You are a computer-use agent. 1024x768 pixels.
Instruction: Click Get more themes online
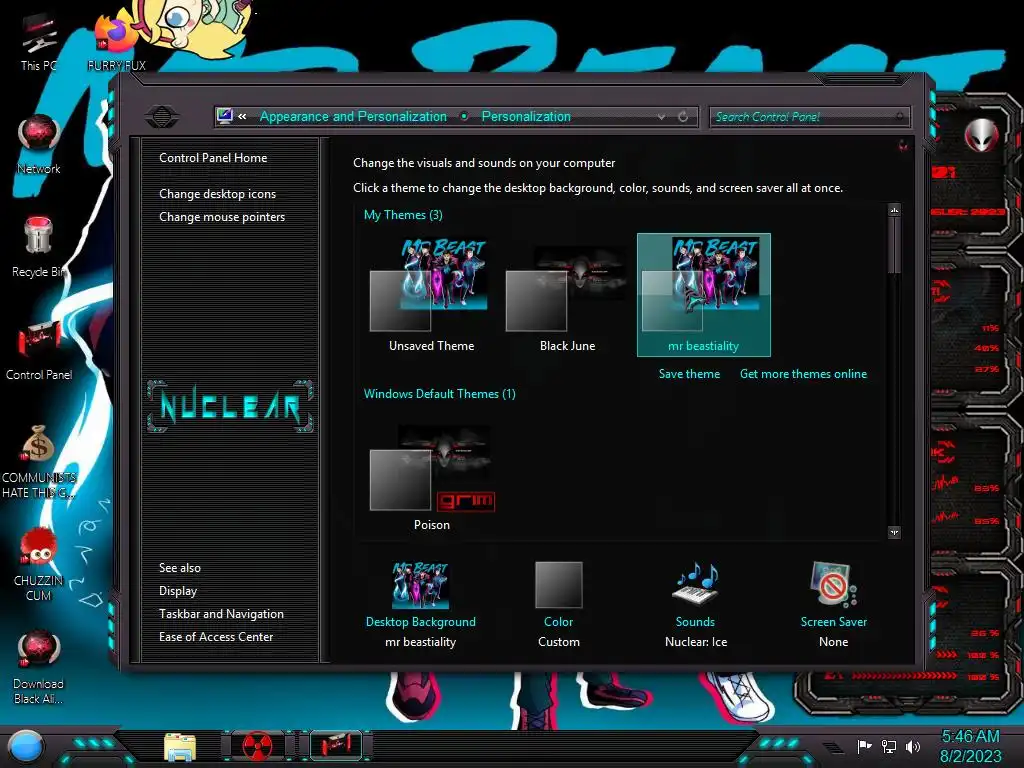pyautogui.click(x=803, y=374)
